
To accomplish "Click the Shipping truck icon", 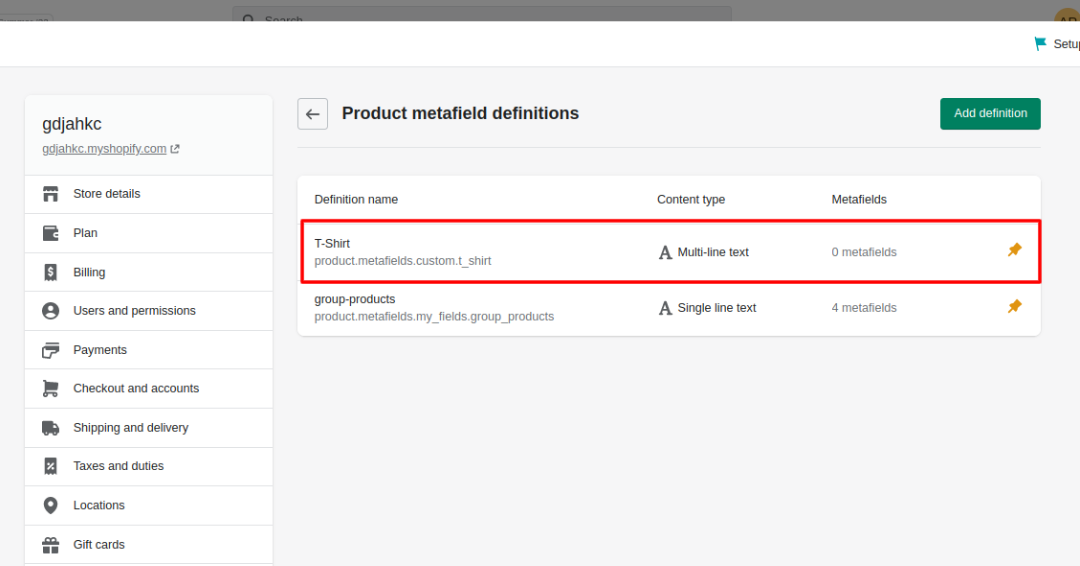I will (50, 428).
